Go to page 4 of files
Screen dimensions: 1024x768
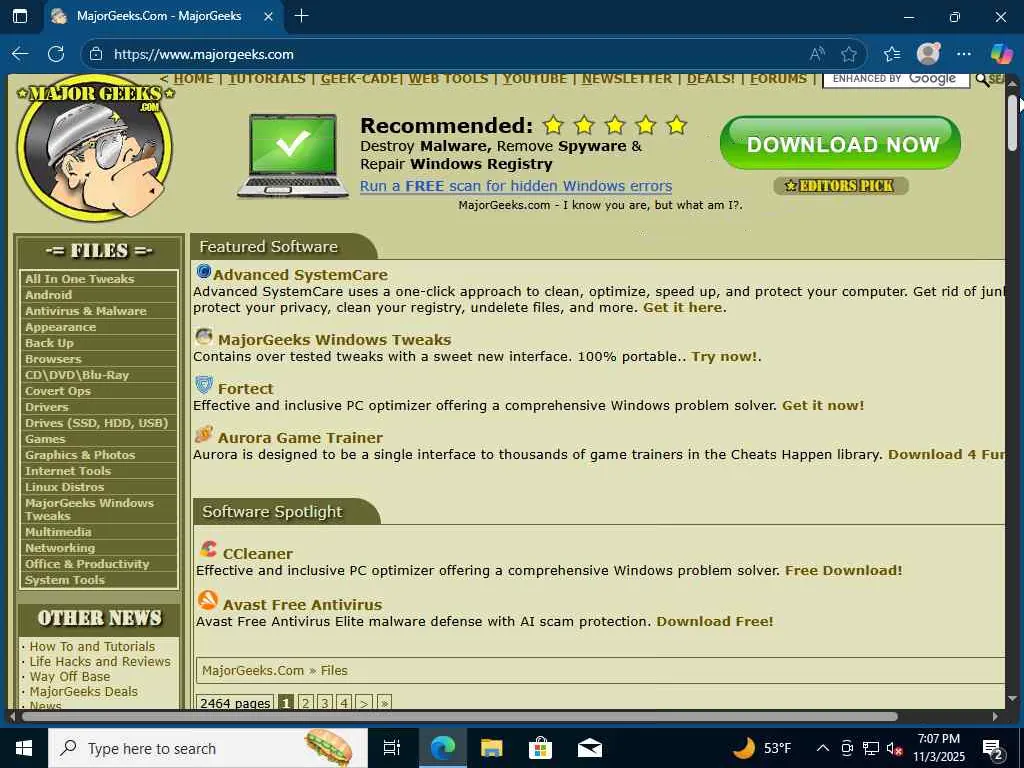coord(344,703)
